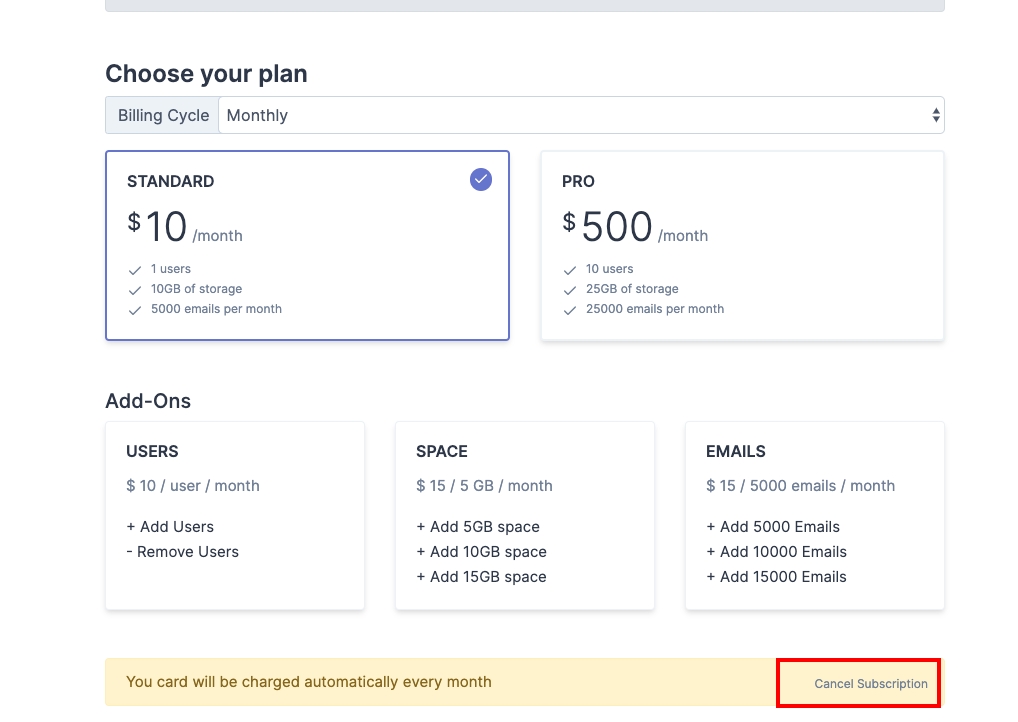
Task: Click Remove Users link
Action: 182,552
